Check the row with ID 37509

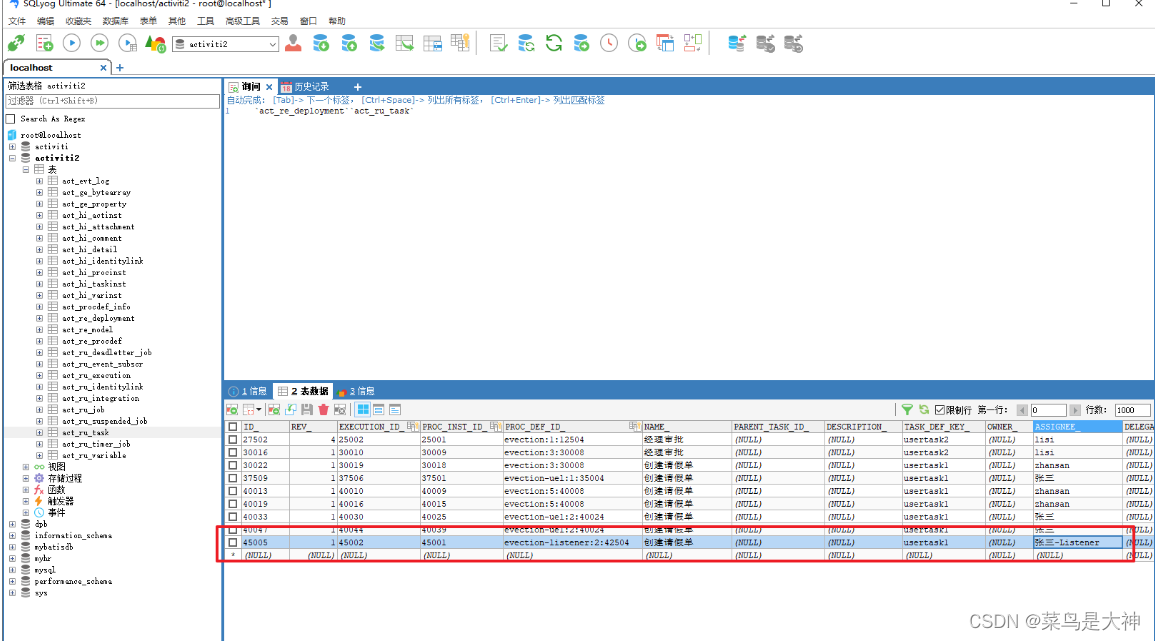(x=233, y=478)
